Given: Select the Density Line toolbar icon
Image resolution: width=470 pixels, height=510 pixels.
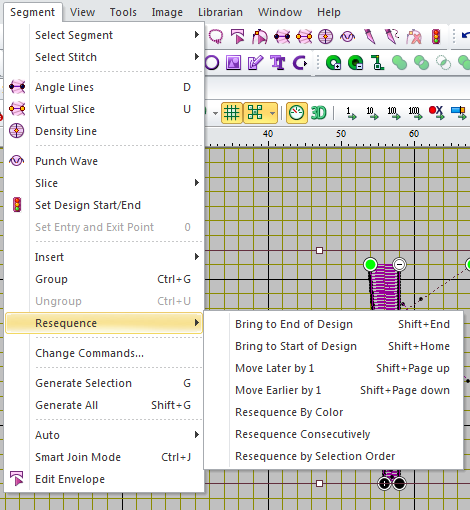Looking at the screenshot, I should 326,36.
